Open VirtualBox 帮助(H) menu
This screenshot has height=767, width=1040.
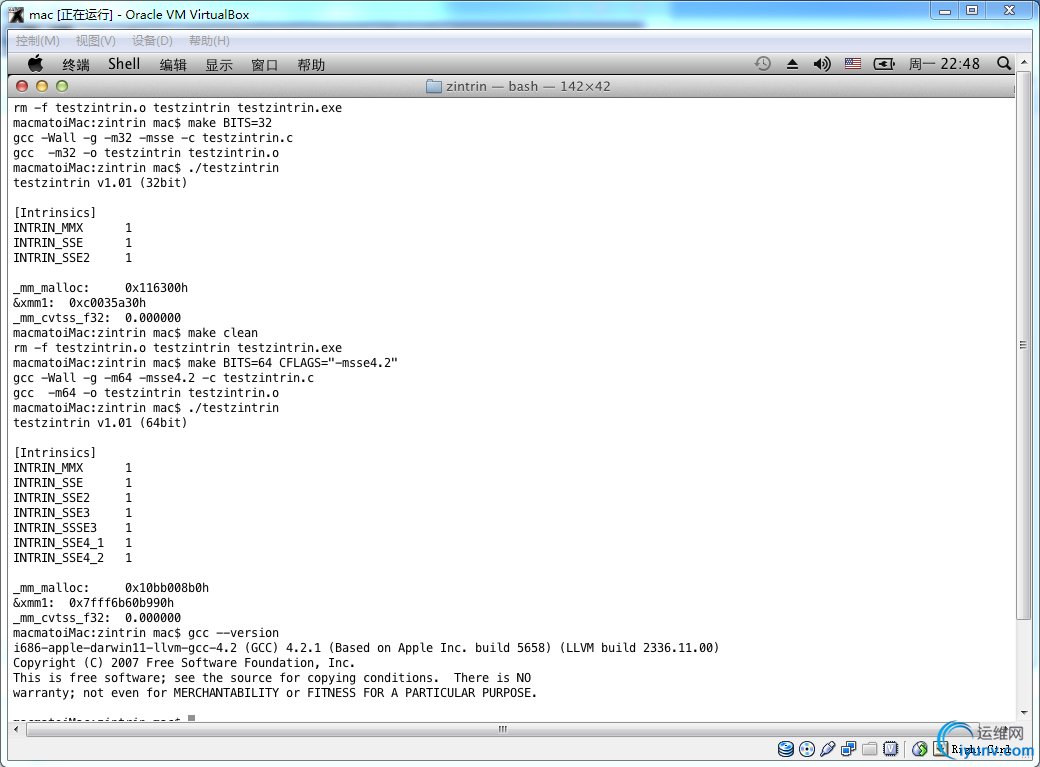[209, 40]
